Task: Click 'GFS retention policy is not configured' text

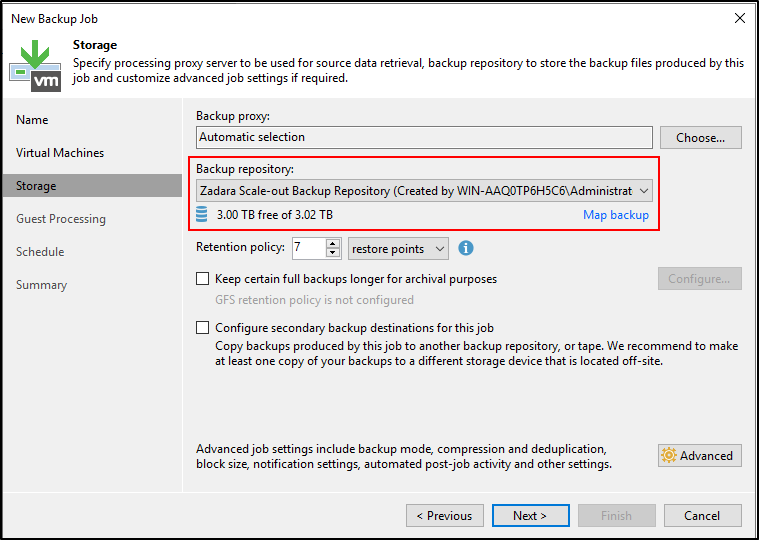Action: click(x=314, y=300)
